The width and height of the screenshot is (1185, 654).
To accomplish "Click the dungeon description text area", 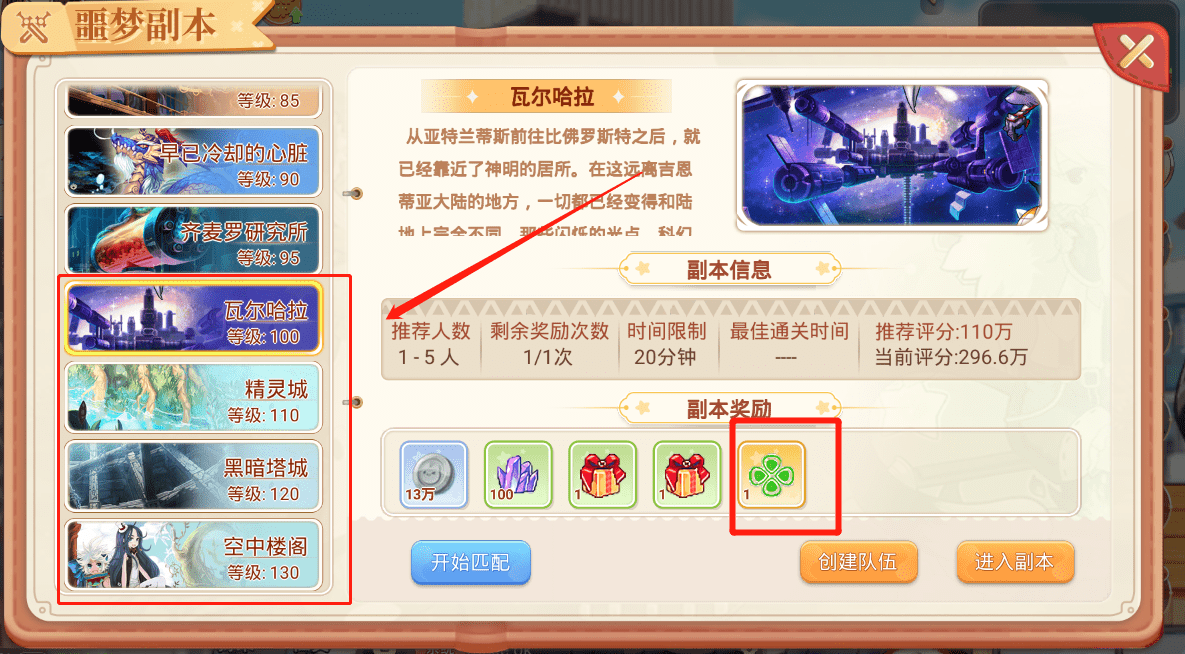I will (x=550, y=181).
